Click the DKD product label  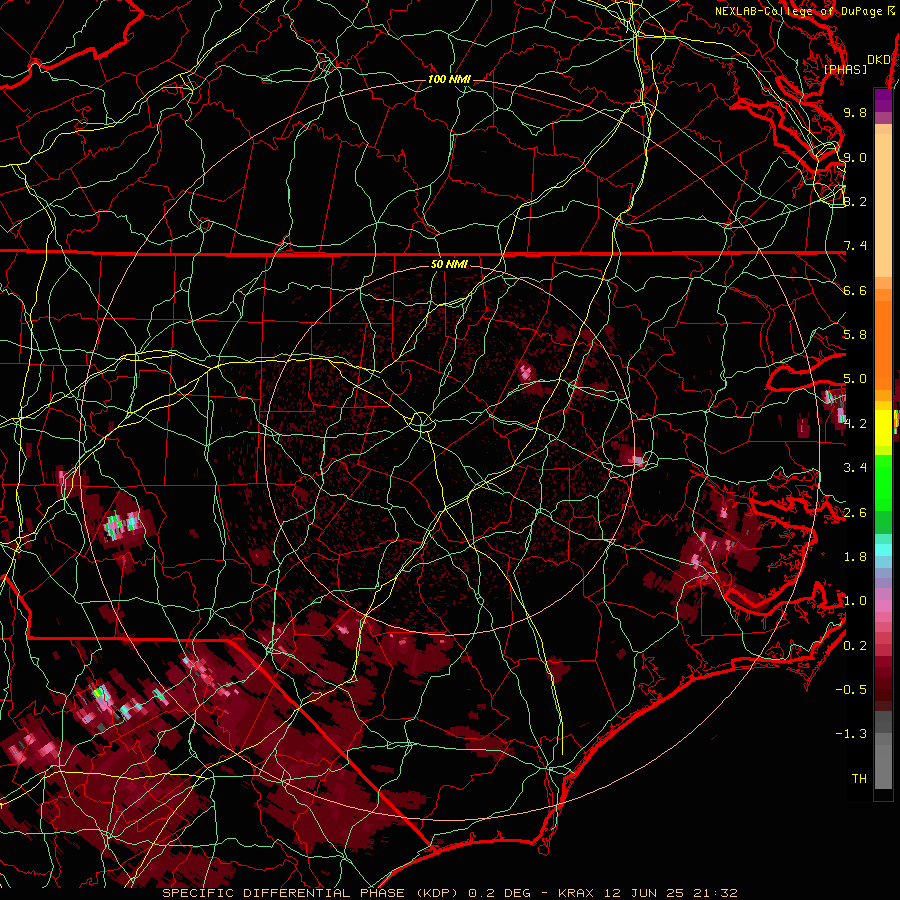click(879, 60)
